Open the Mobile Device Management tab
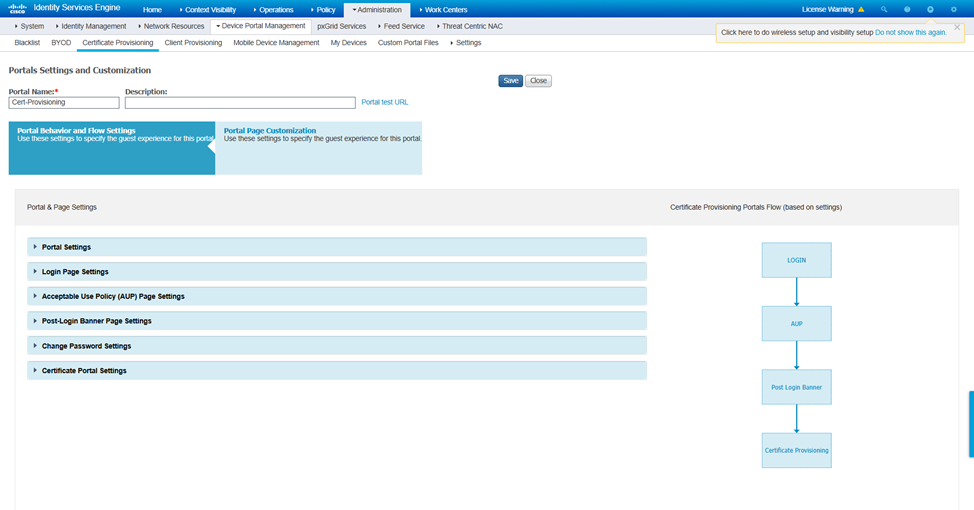Viewport: 974px width, 510px height. click(x=276, y=43)
